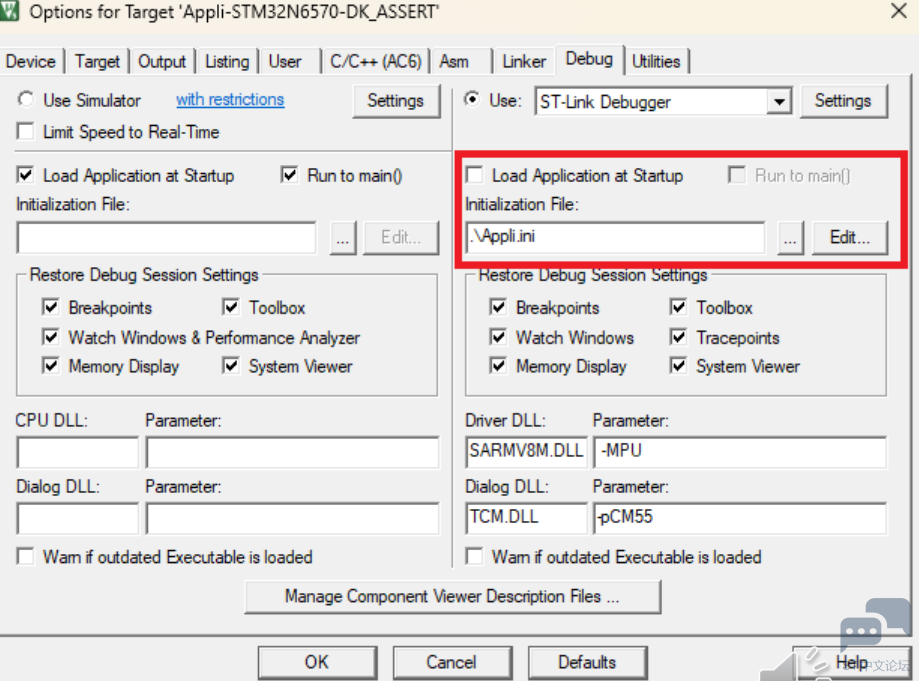The width and height of the screenshot is (919, 681).
Task: Open Manage Component Viewer Description Files
Action: pos(452,597)
